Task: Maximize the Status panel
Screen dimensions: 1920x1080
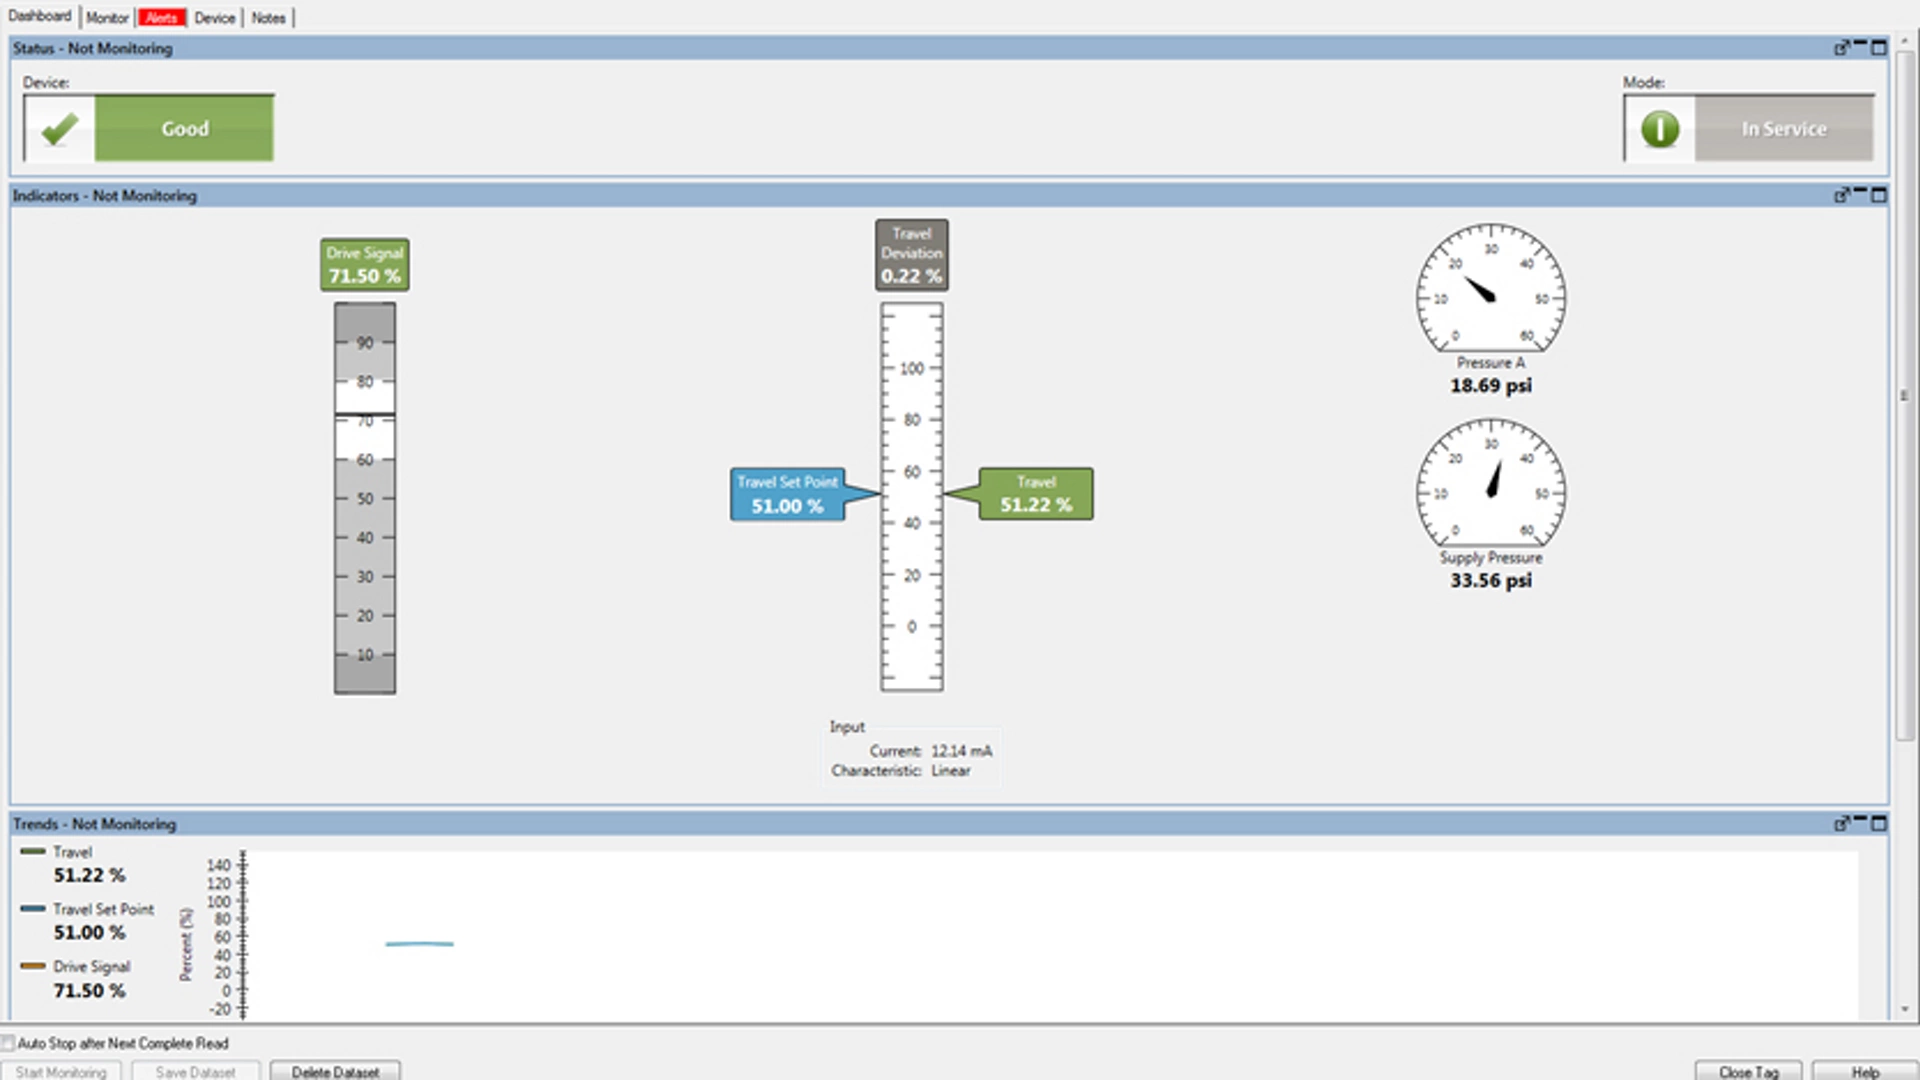Action: point(1879,47)
